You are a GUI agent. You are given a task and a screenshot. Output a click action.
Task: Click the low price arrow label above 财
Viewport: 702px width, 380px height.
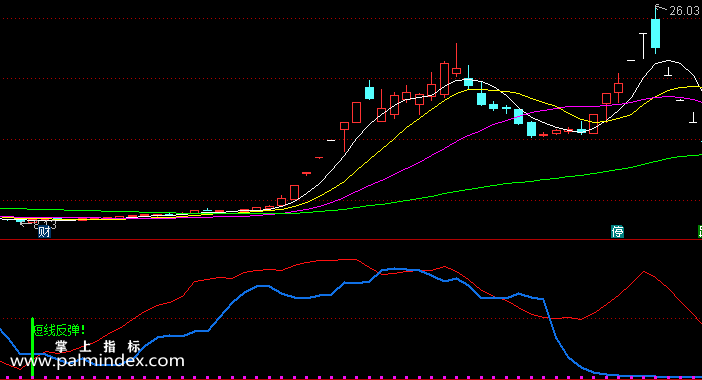[x=39, y=223]
